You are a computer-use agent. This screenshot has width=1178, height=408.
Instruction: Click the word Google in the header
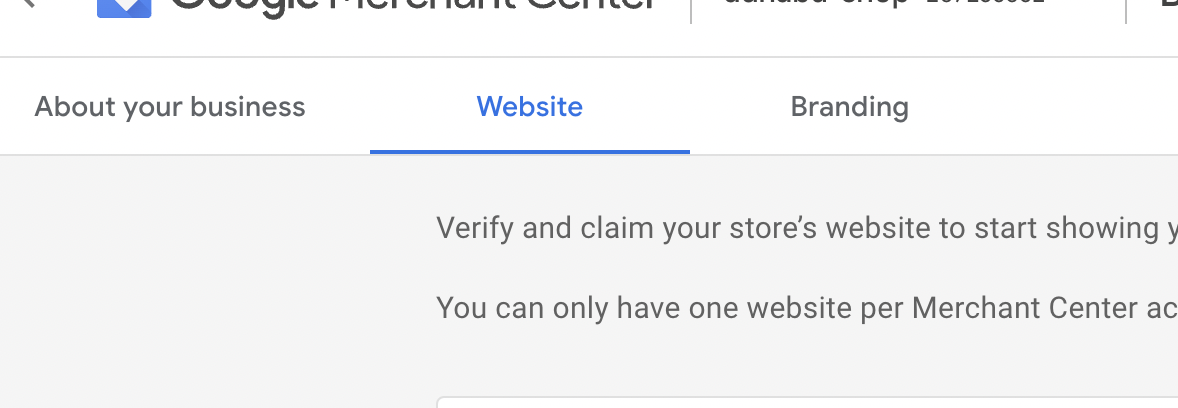[240, 5]
